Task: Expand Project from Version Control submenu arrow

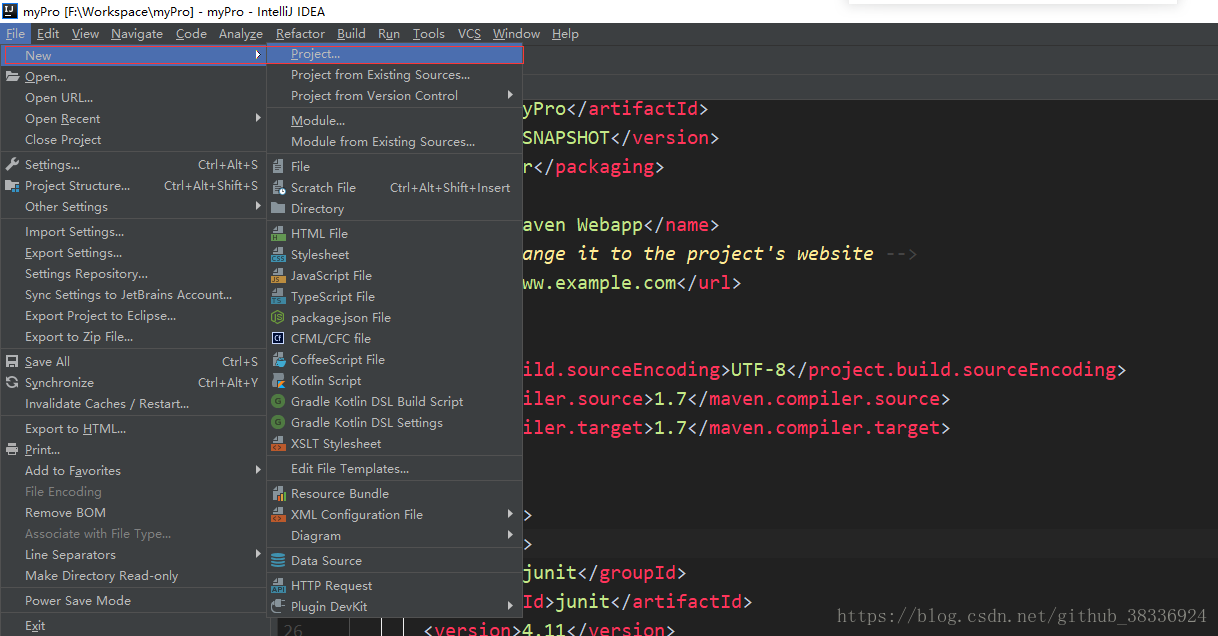Action: tap(511, 95)
